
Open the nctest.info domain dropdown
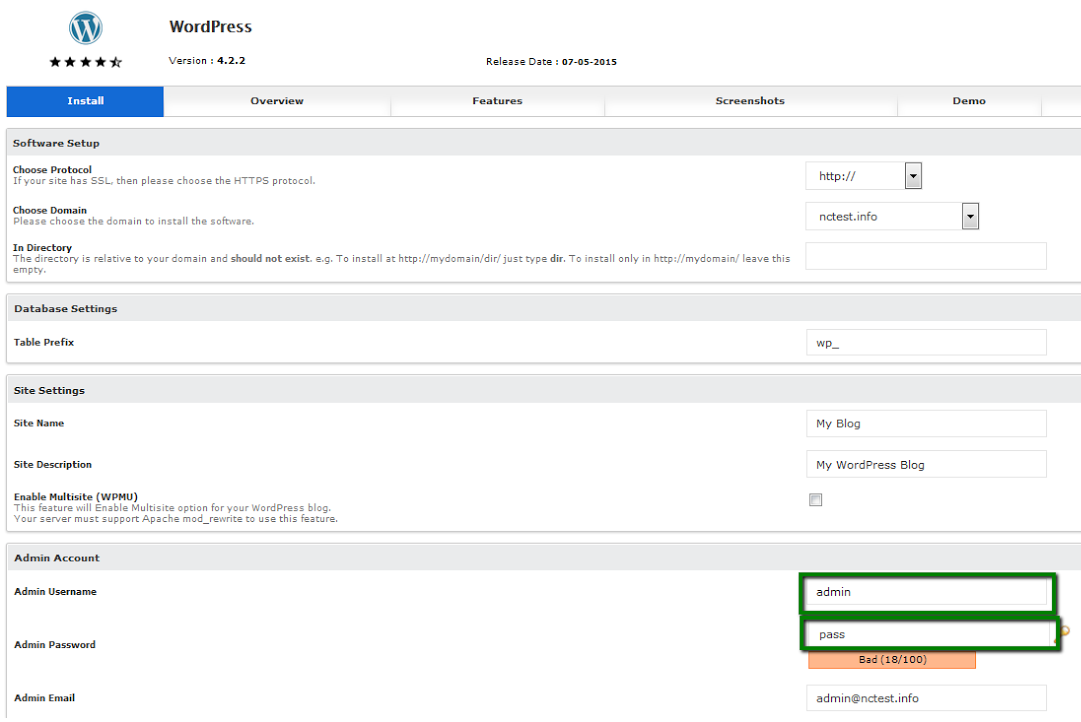point(892,217)
